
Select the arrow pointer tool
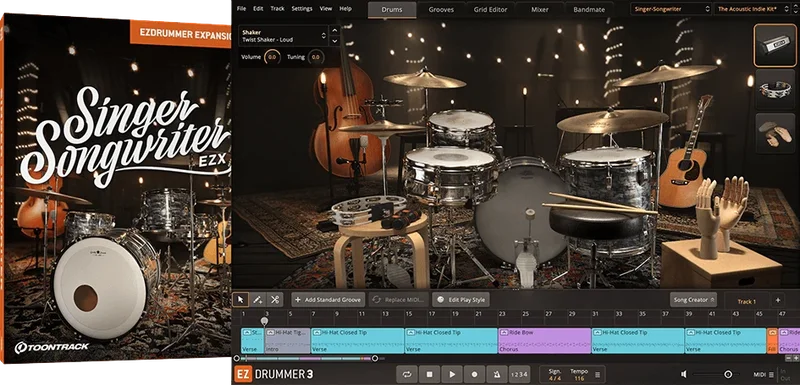pyautogui.click(x=240, y=300)
